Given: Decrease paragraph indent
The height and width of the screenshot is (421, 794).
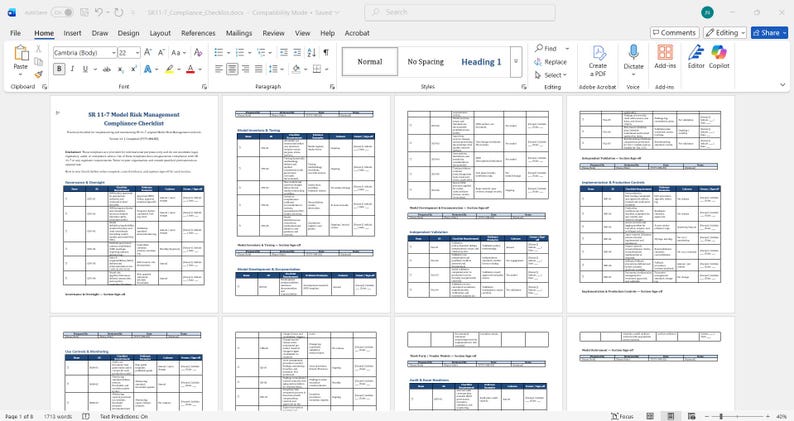Looking at the screenshot, I should 284,52.
